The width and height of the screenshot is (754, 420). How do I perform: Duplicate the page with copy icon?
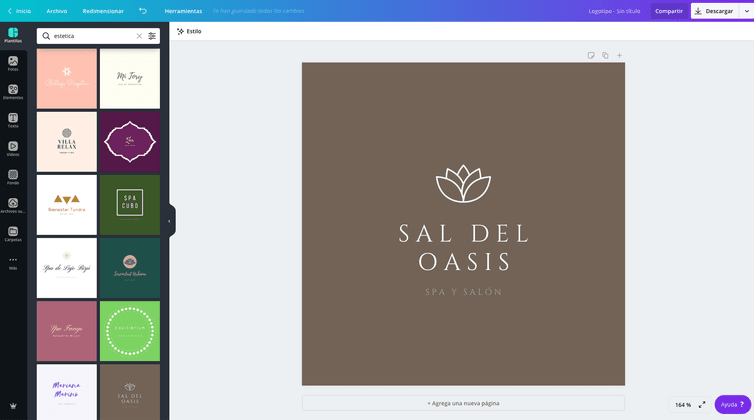605,55
